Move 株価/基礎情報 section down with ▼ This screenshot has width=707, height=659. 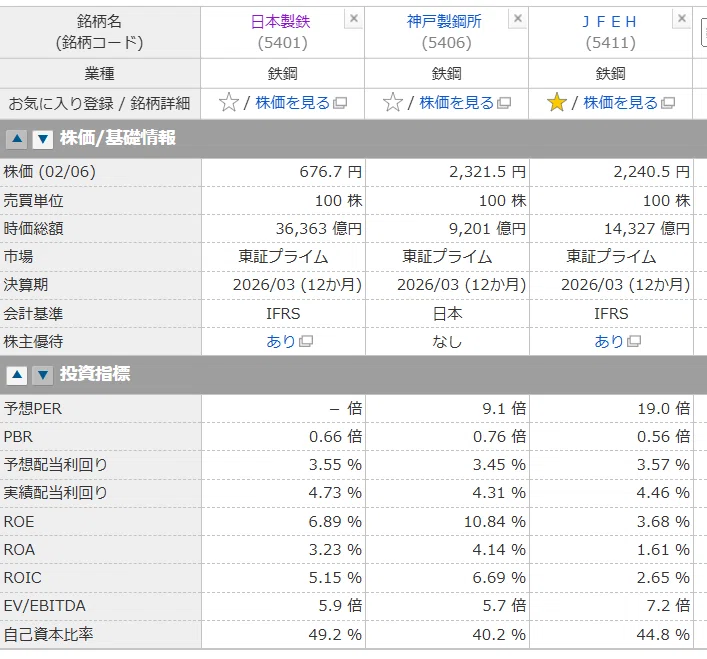click(x=43, y=139)
